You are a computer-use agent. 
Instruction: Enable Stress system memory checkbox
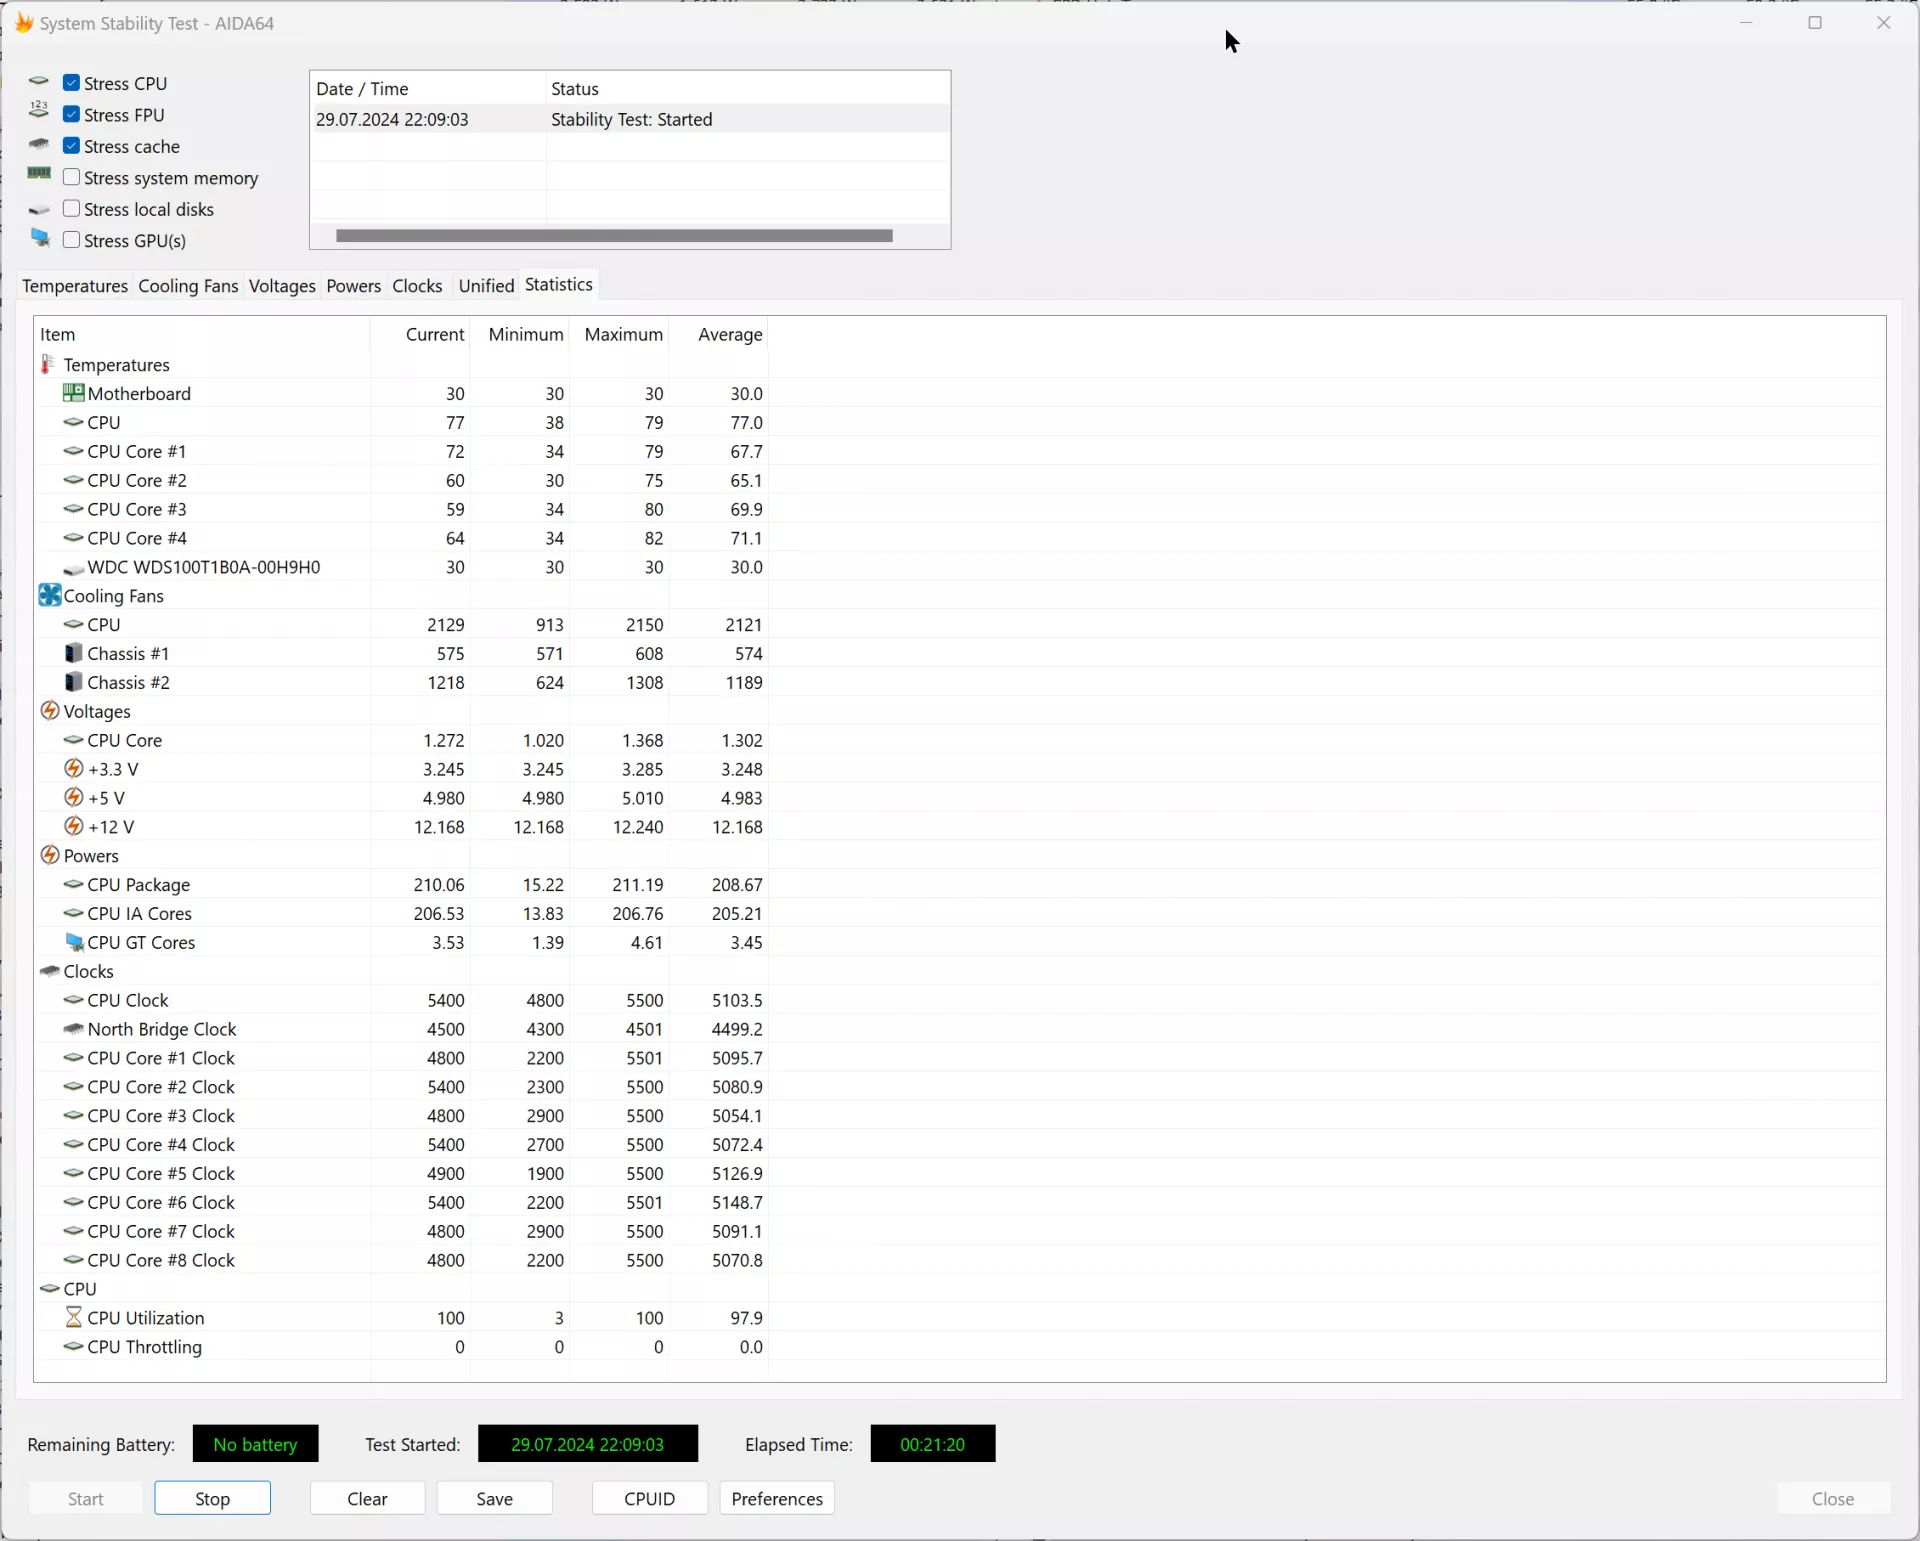(71, 176)
